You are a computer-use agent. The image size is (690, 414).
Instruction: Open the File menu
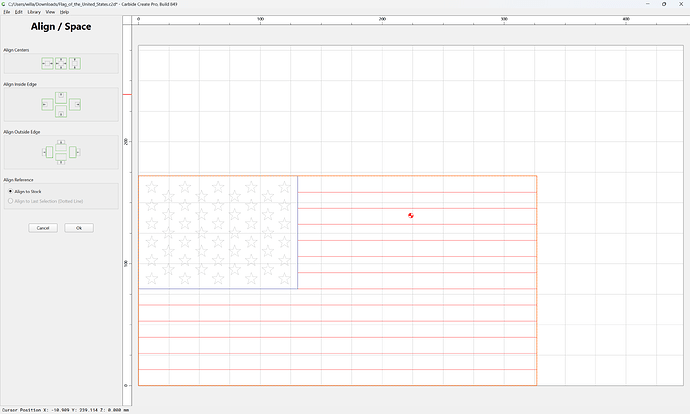tap(7, 12)
